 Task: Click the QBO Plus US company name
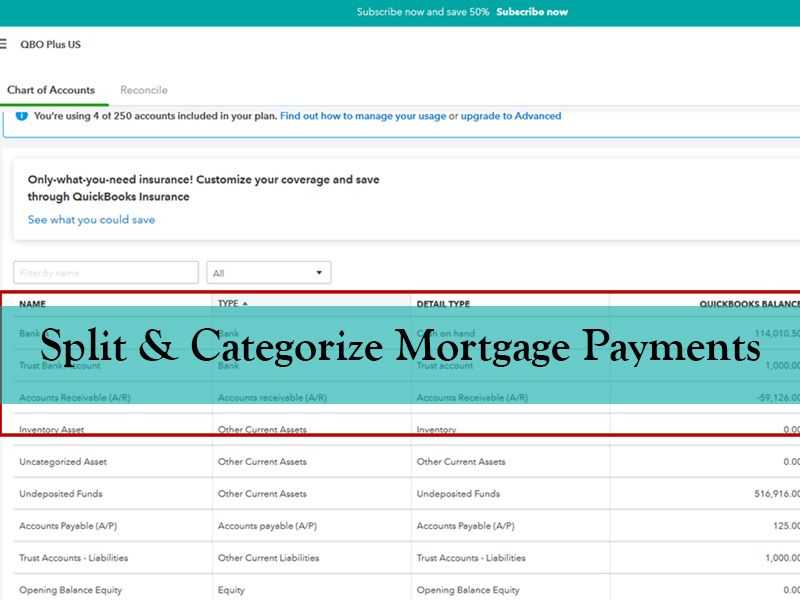(51, 44)
